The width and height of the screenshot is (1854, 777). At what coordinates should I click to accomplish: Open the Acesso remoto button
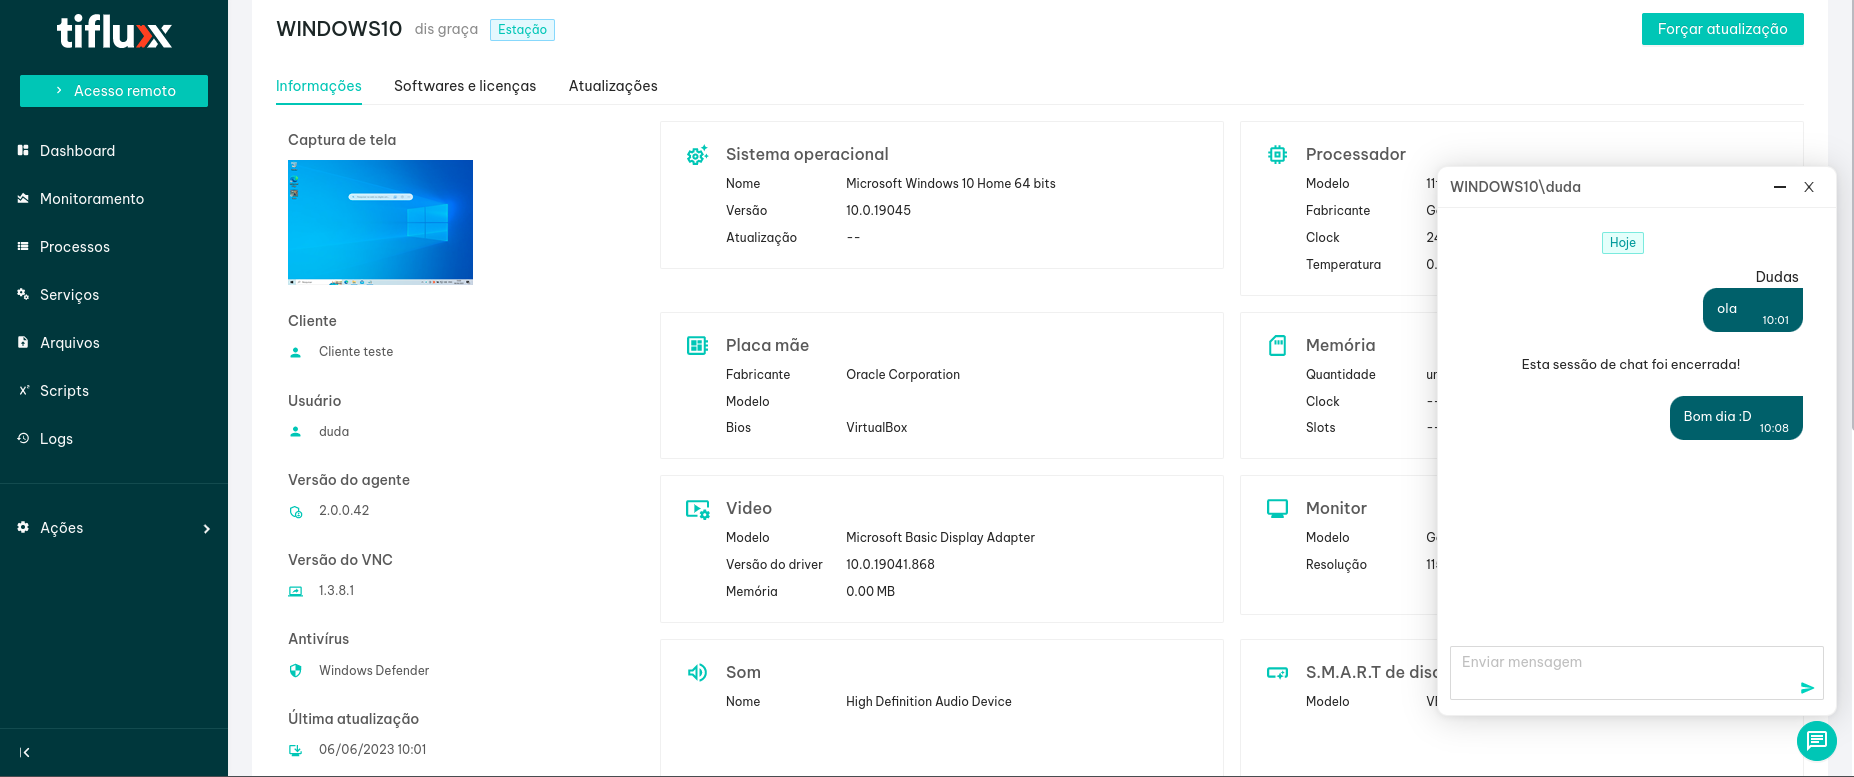coord(114,91)
